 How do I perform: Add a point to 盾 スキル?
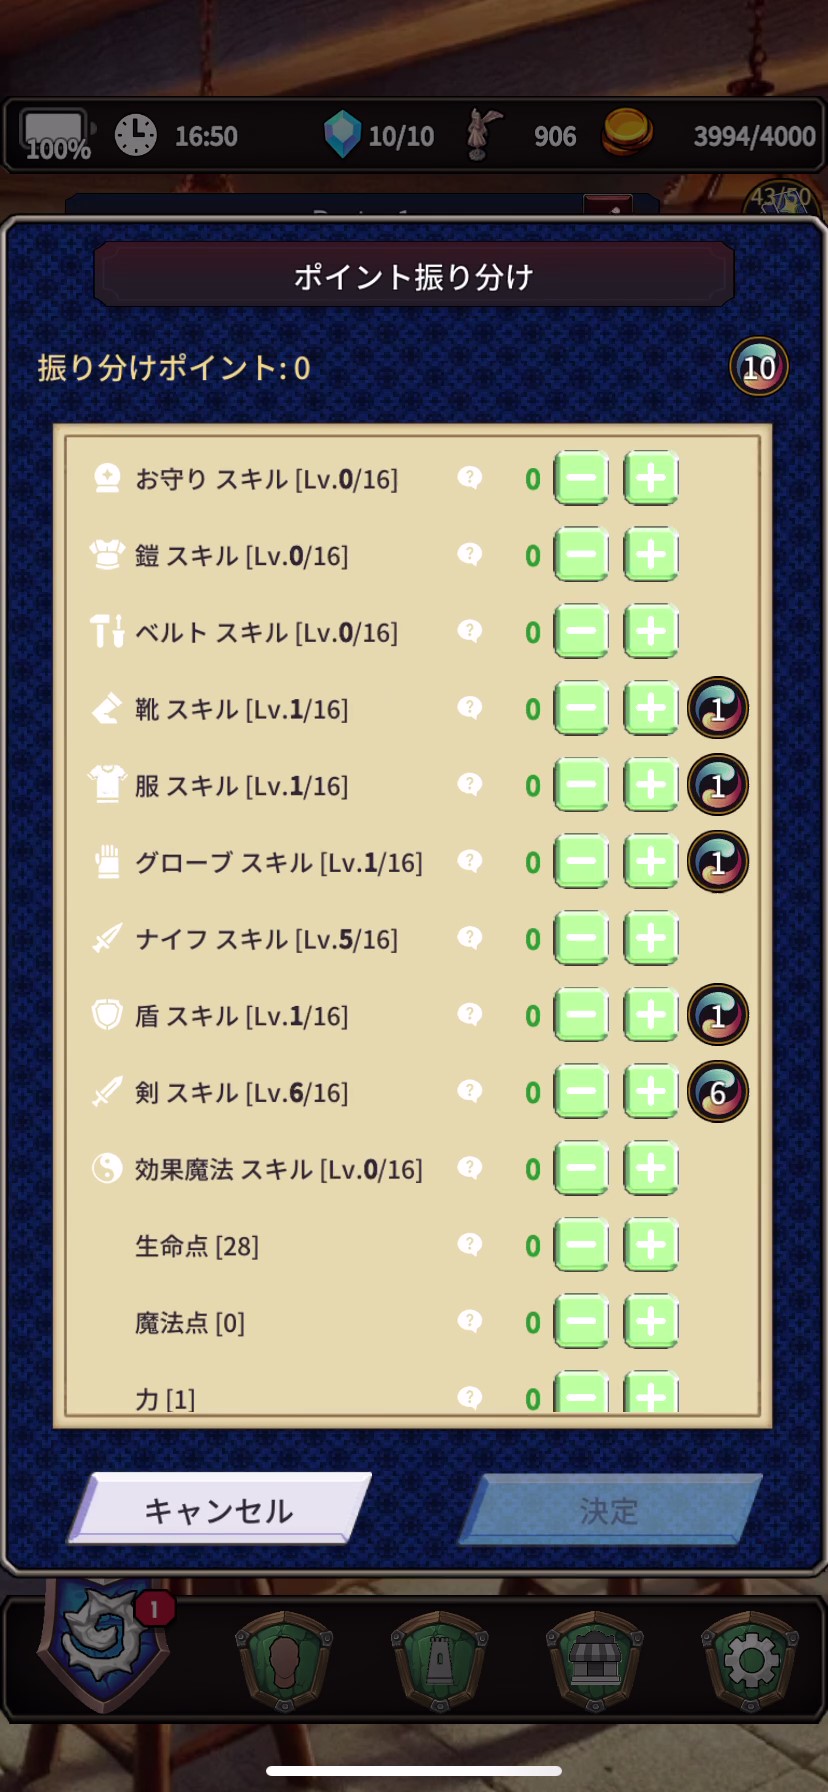pos(651,1015)
